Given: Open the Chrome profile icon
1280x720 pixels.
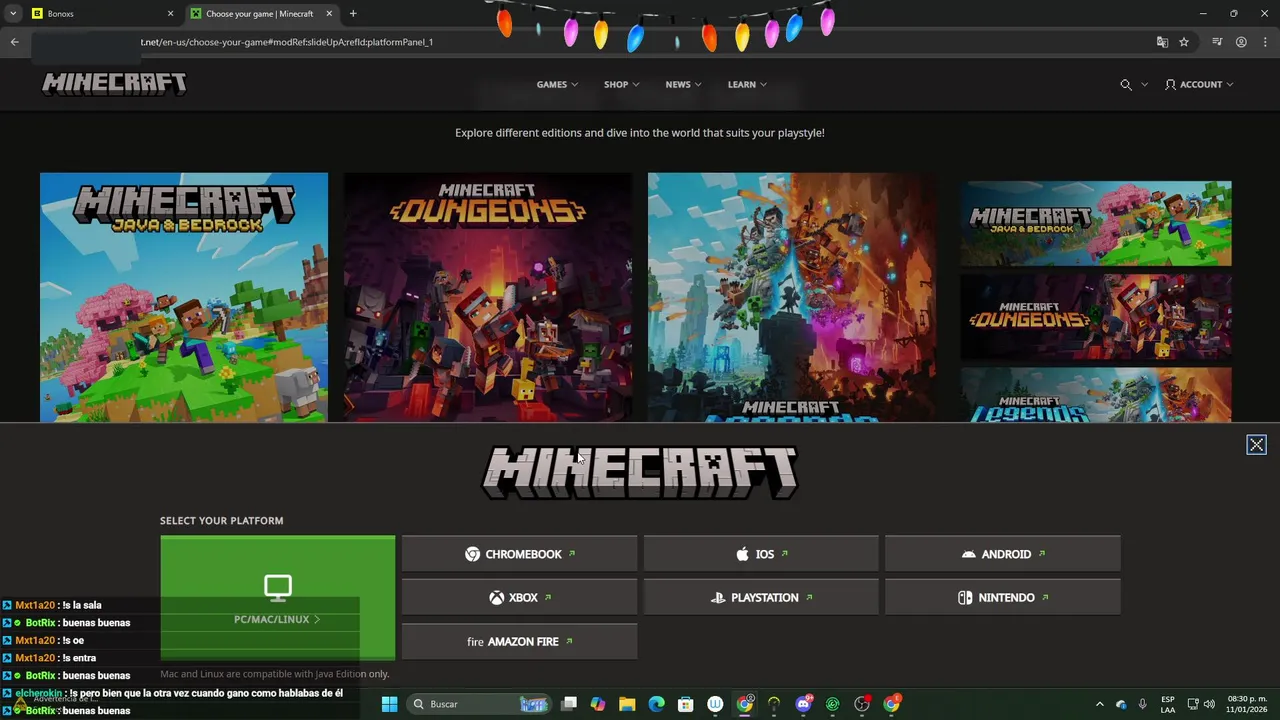Looking at the screenshot, I should click(x=1241, y=42).
